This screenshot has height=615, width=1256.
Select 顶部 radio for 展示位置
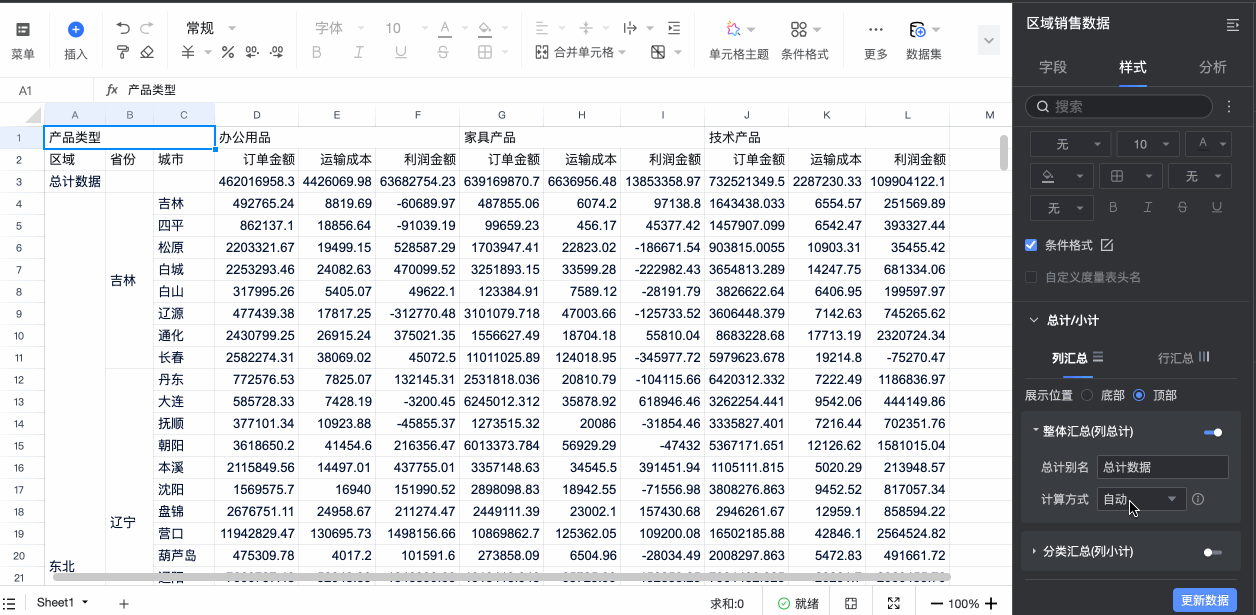1139,395
